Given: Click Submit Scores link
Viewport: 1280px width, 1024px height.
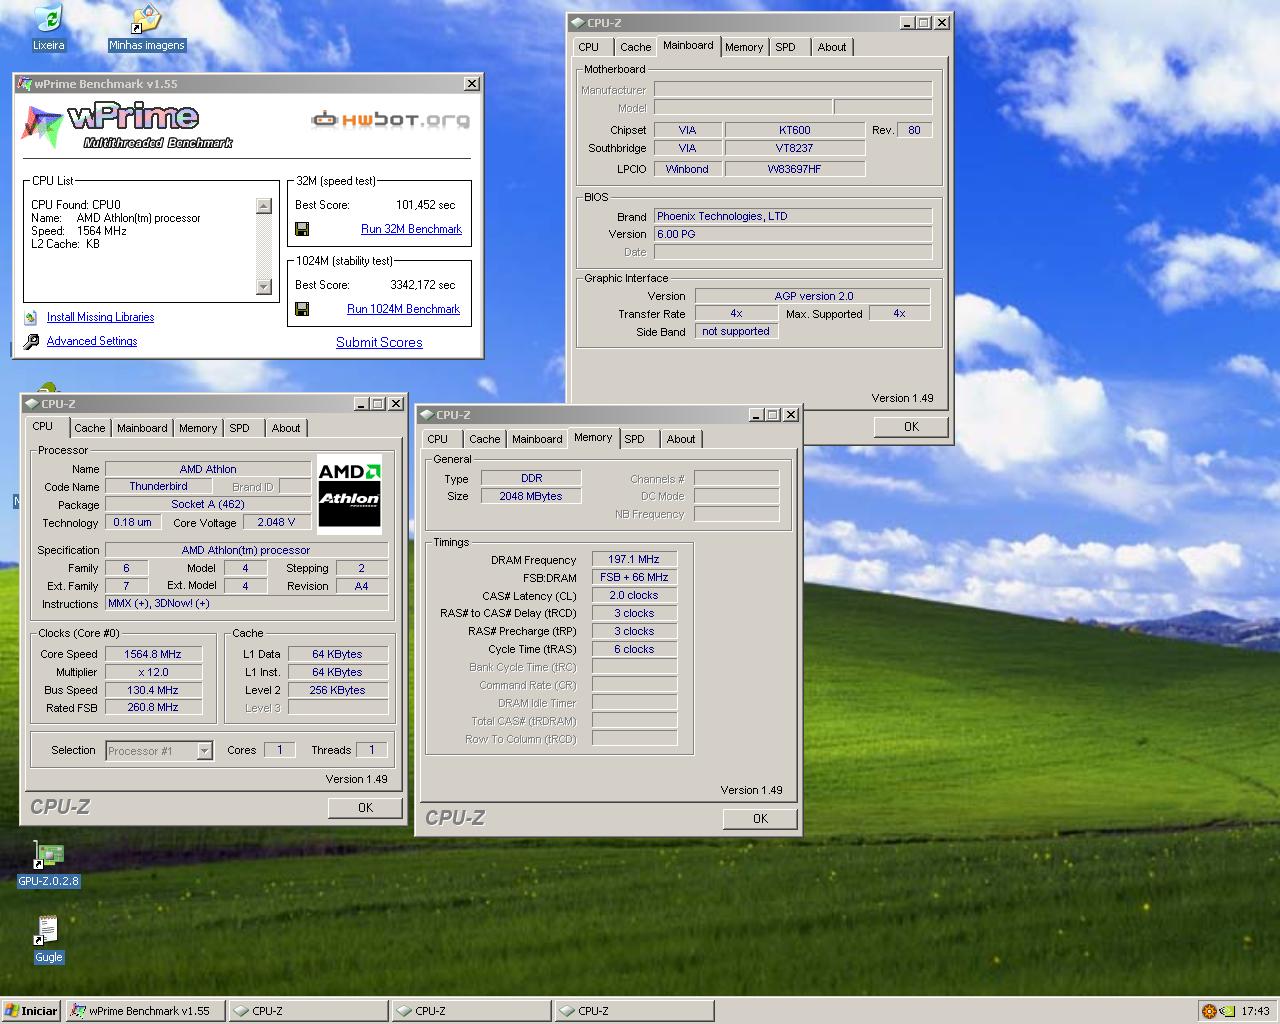Looking at the screenshot, I should (x=379, y=342).
